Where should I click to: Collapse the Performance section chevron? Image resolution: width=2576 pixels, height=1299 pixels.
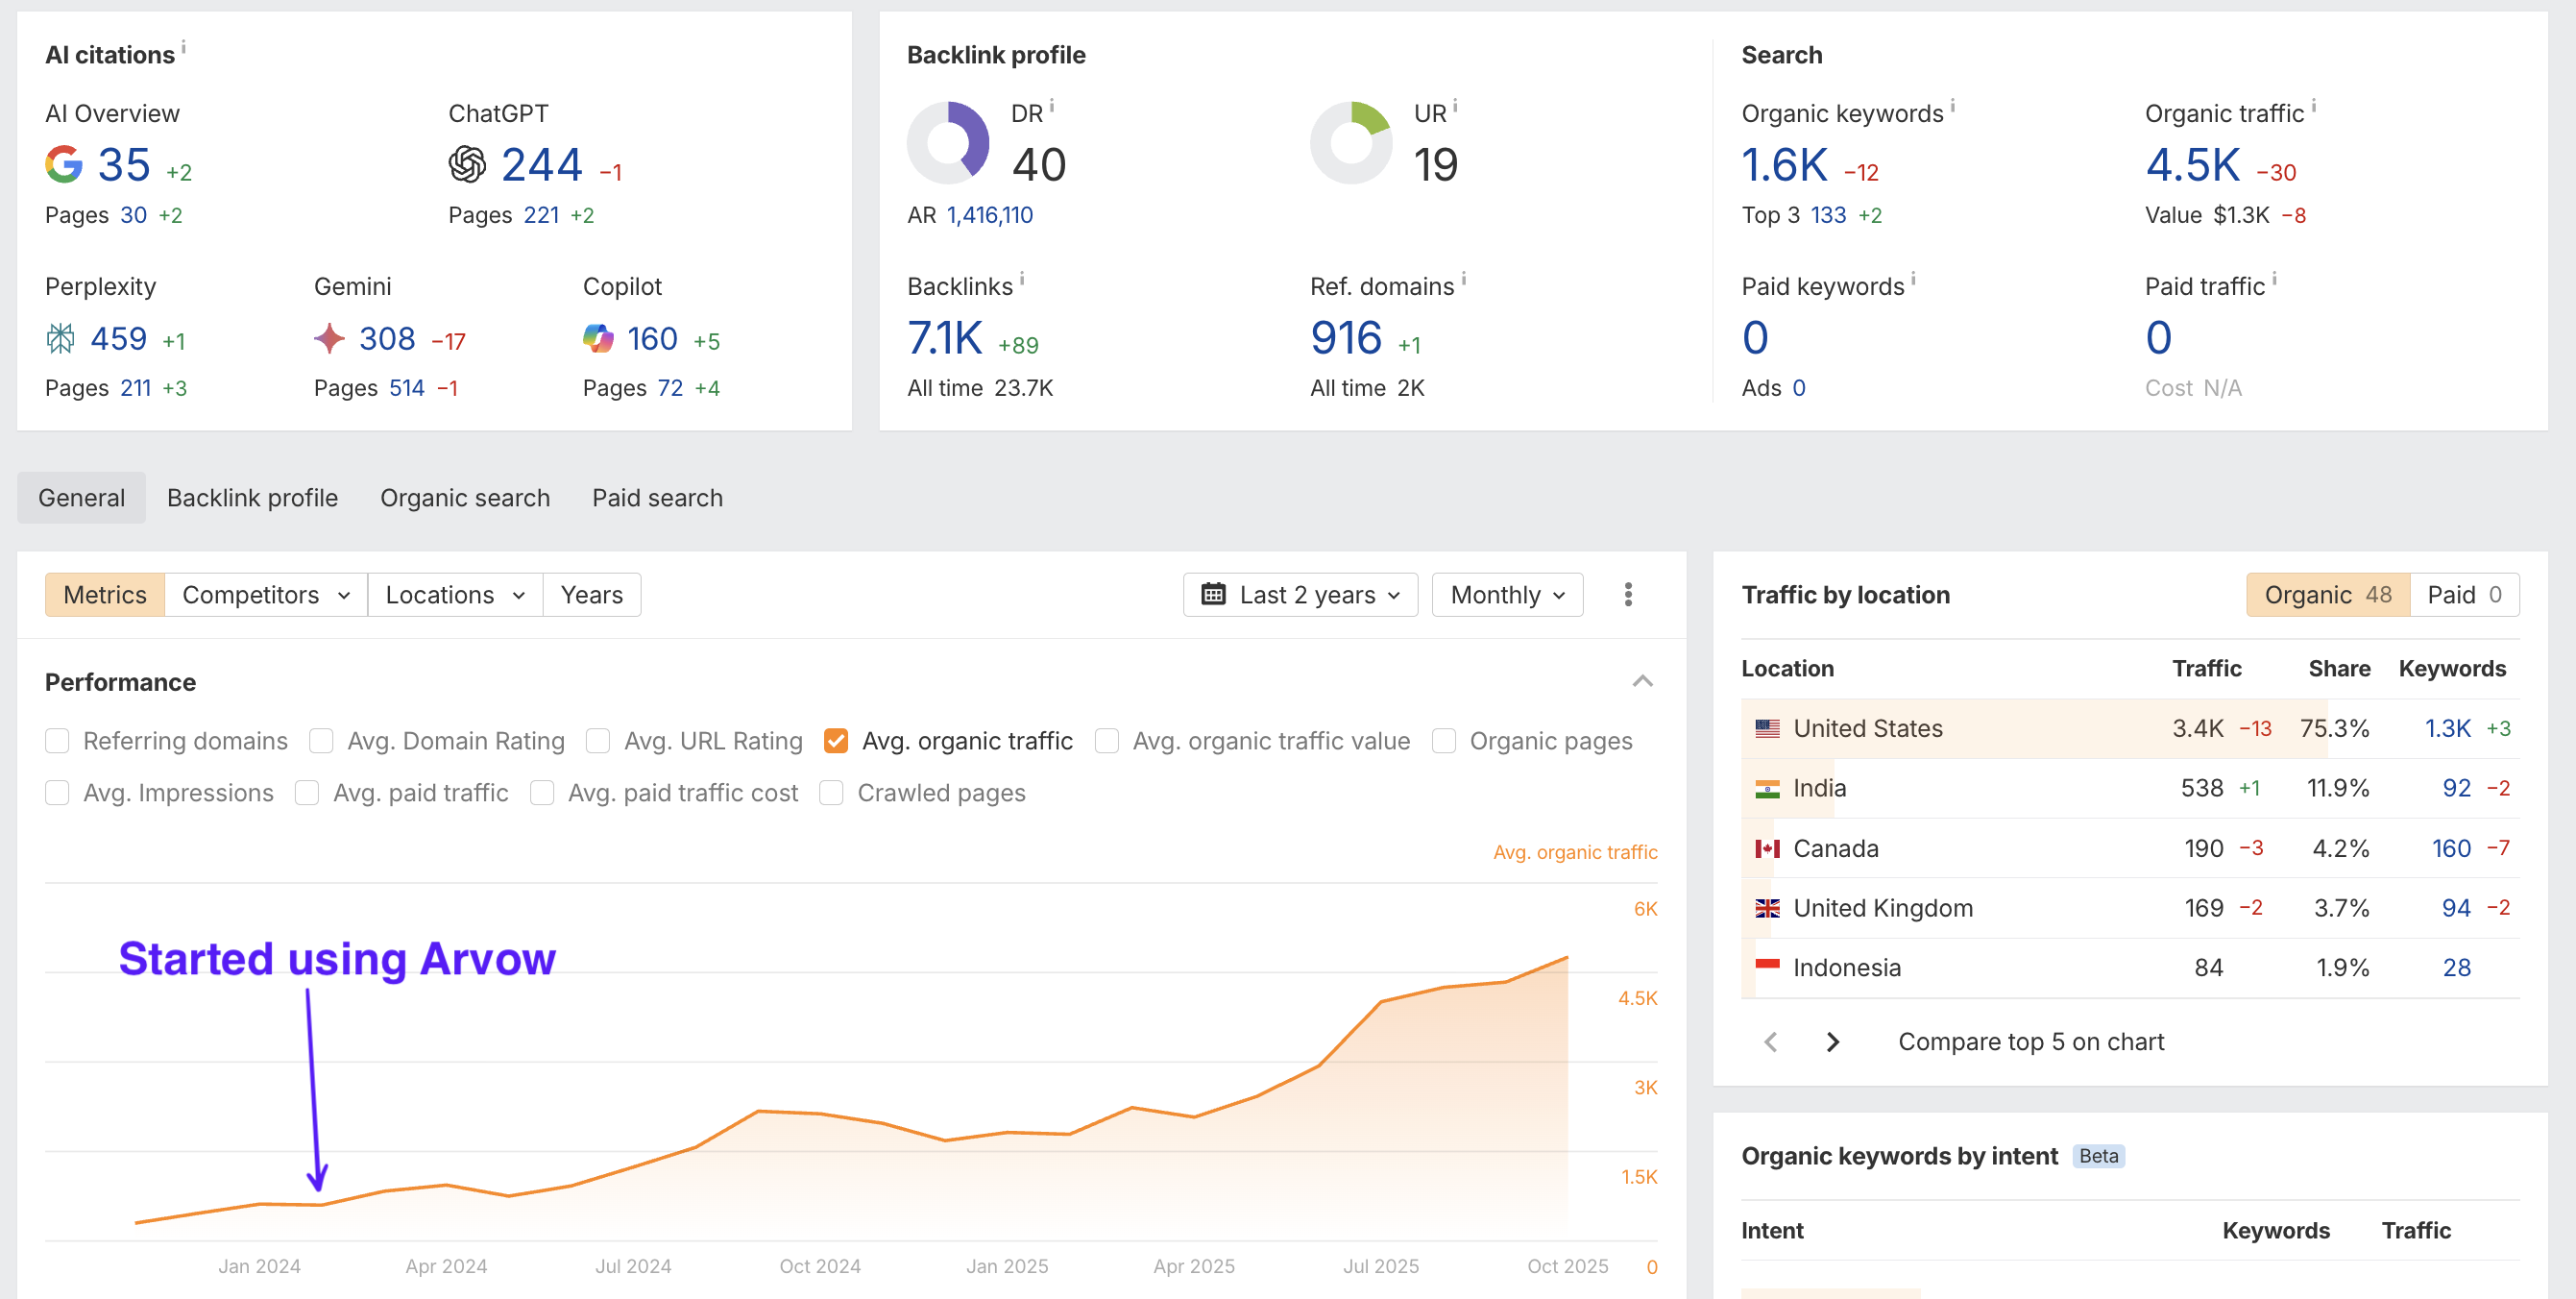click(1642, 682)
